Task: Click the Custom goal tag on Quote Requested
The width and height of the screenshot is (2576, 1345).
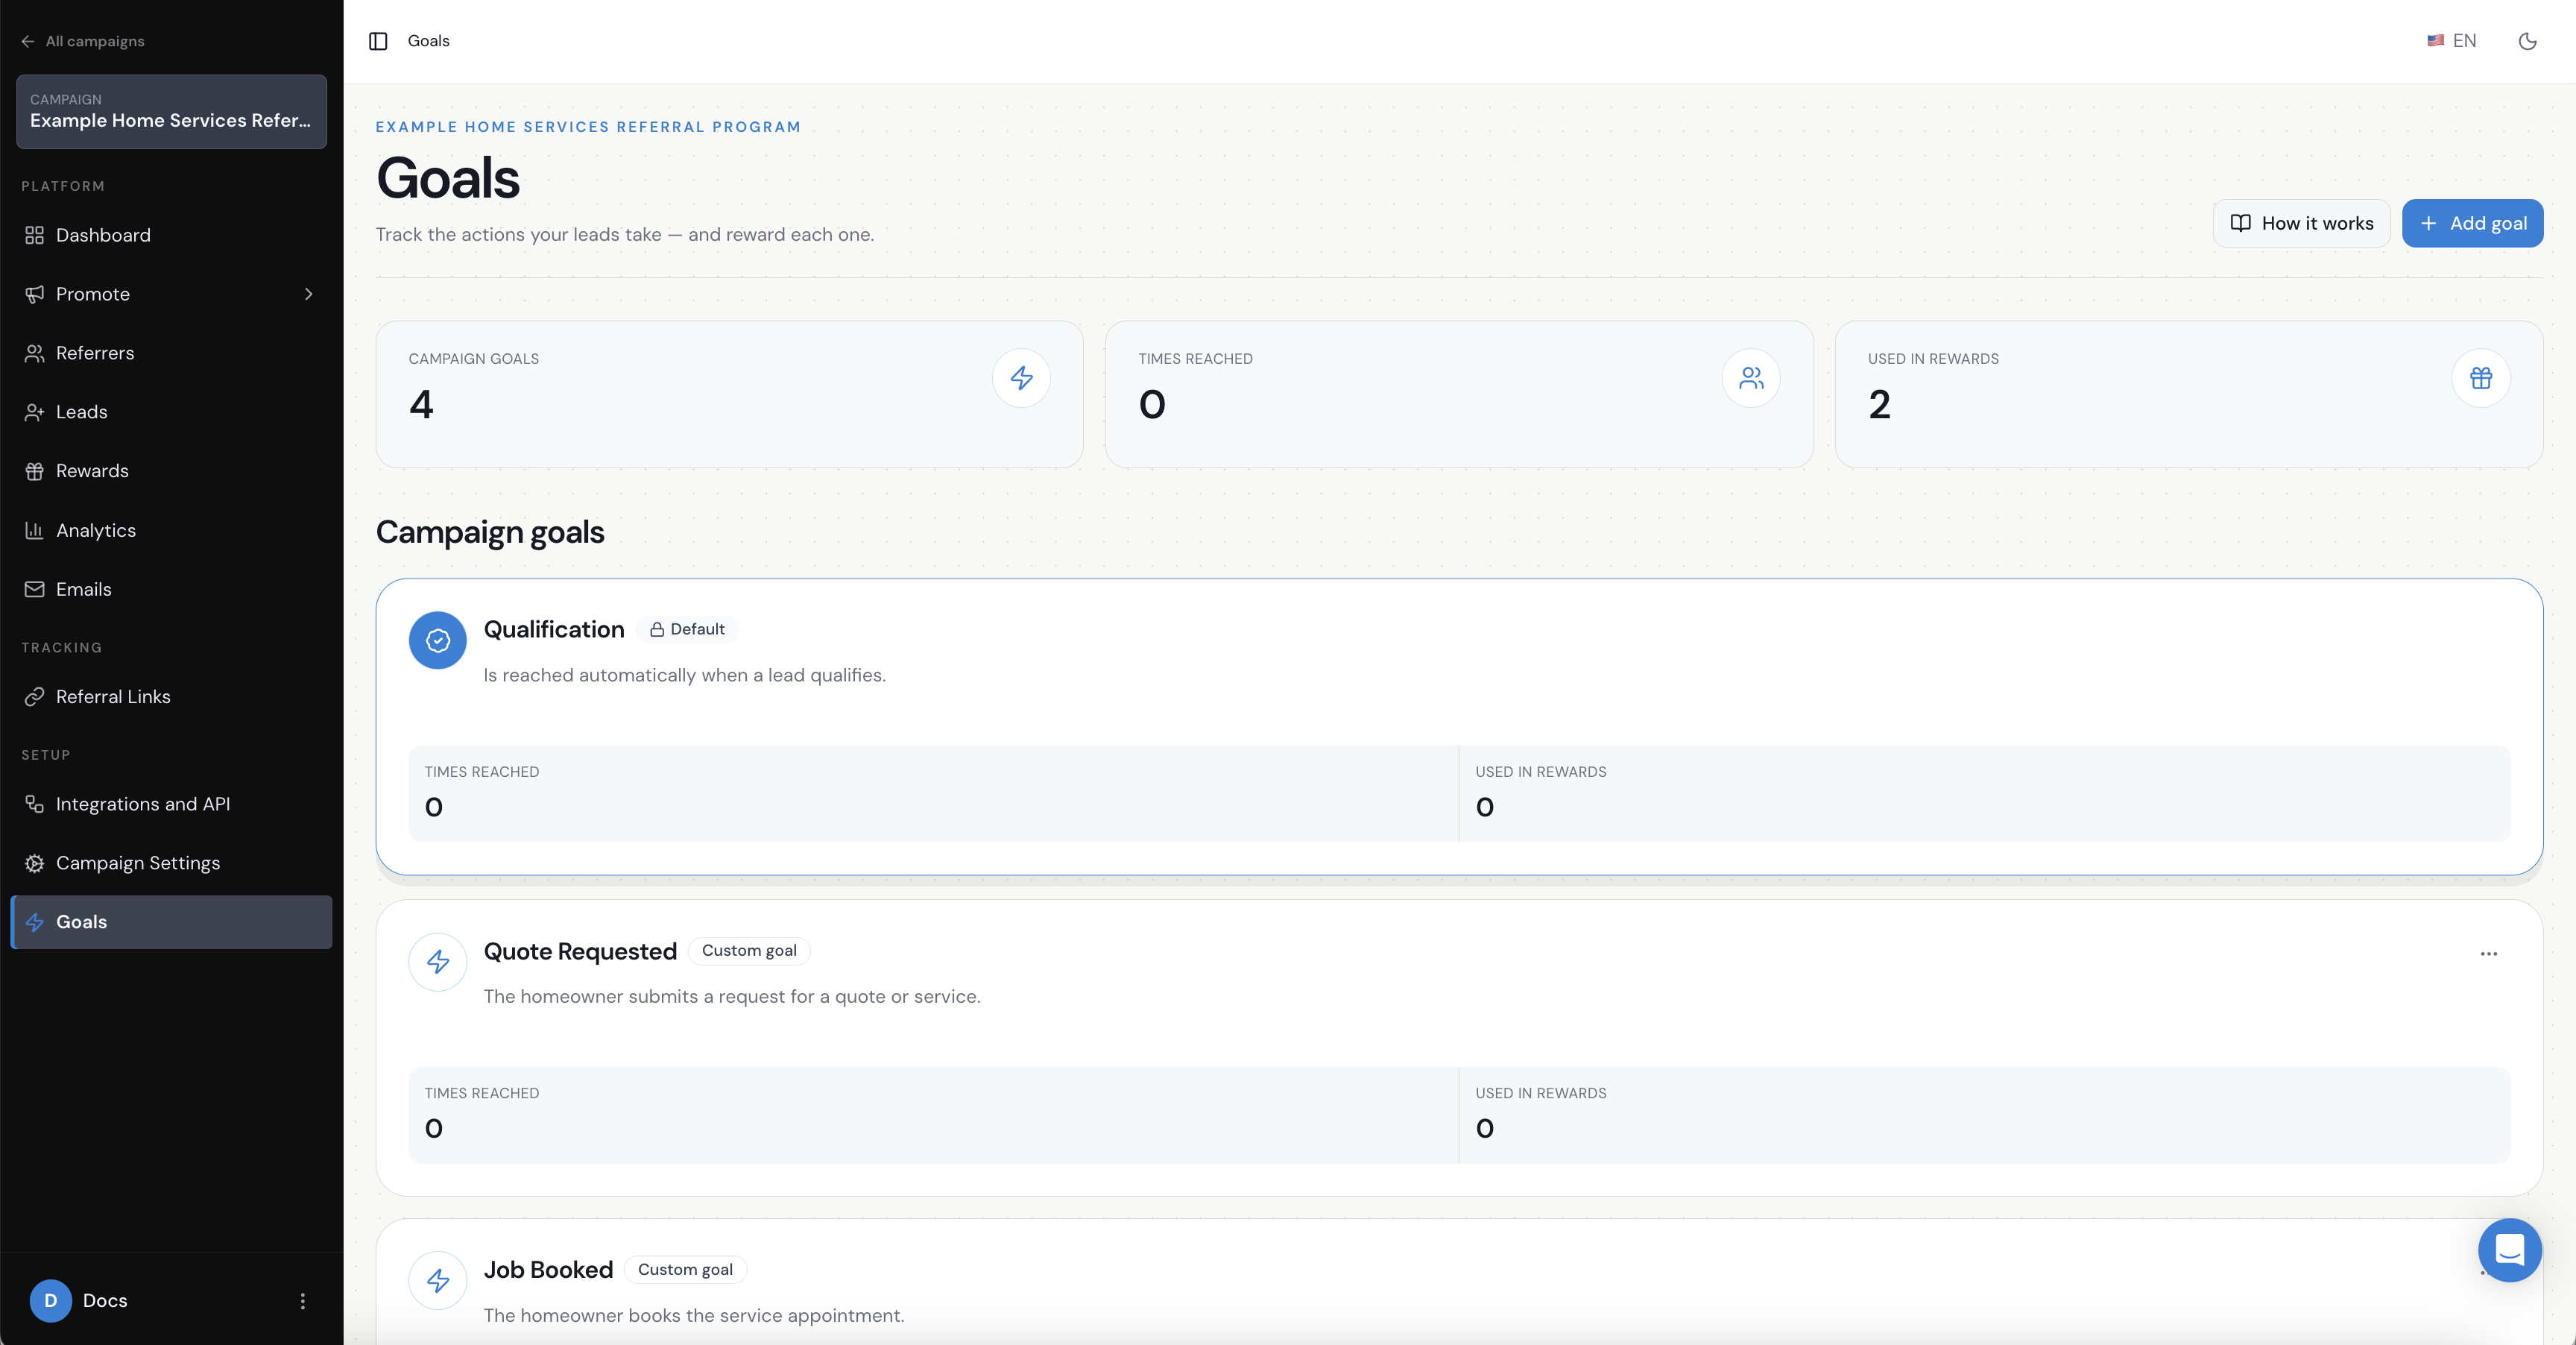Action: point(749,951)
